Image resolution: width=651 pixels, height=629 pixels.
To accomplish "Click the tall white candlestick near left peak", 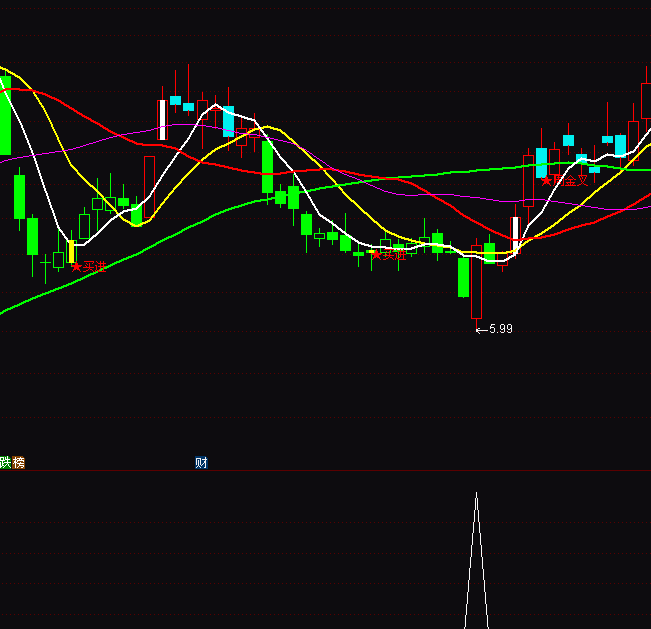I will click(162, 119).
